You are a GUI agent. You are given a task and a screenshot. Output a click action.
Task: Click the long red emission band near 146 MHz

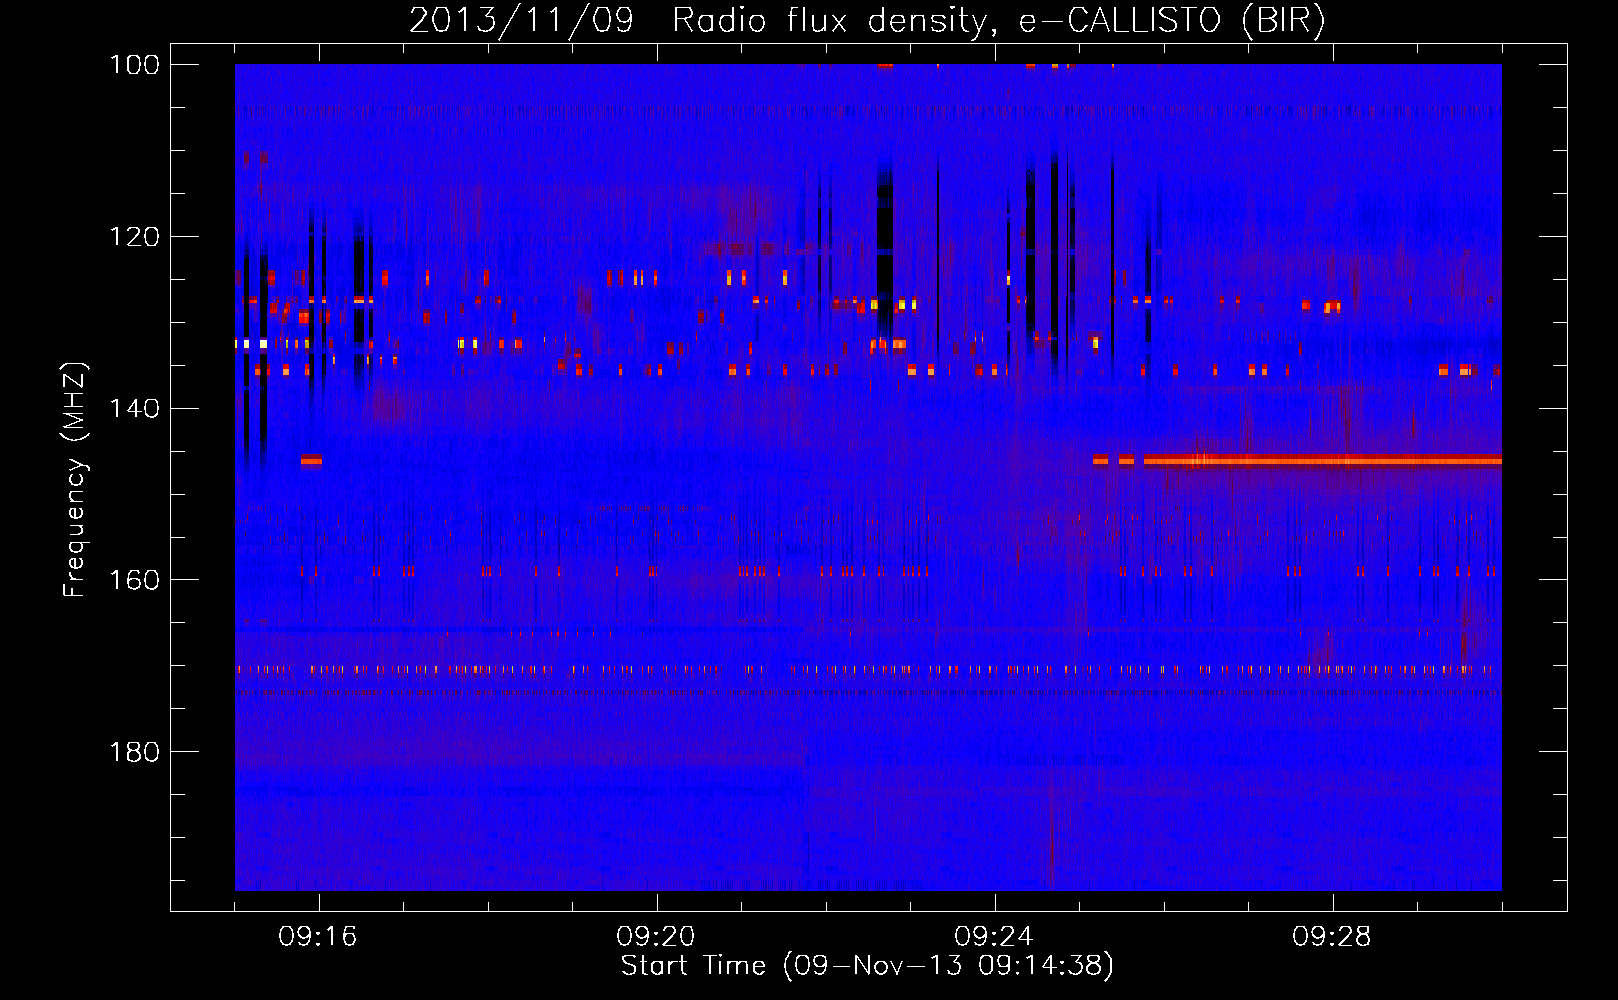point(1322,461)
